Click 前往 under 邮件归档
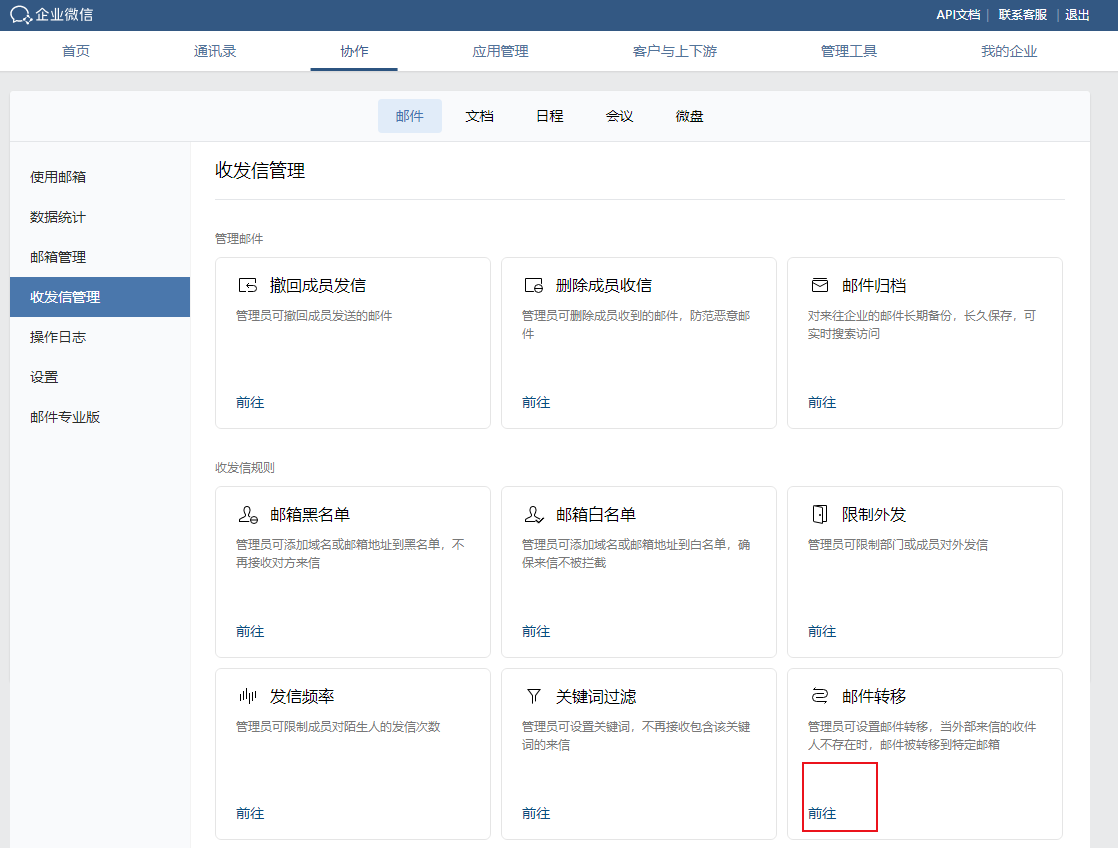1118x848 pixels. [x=822, y=403]
